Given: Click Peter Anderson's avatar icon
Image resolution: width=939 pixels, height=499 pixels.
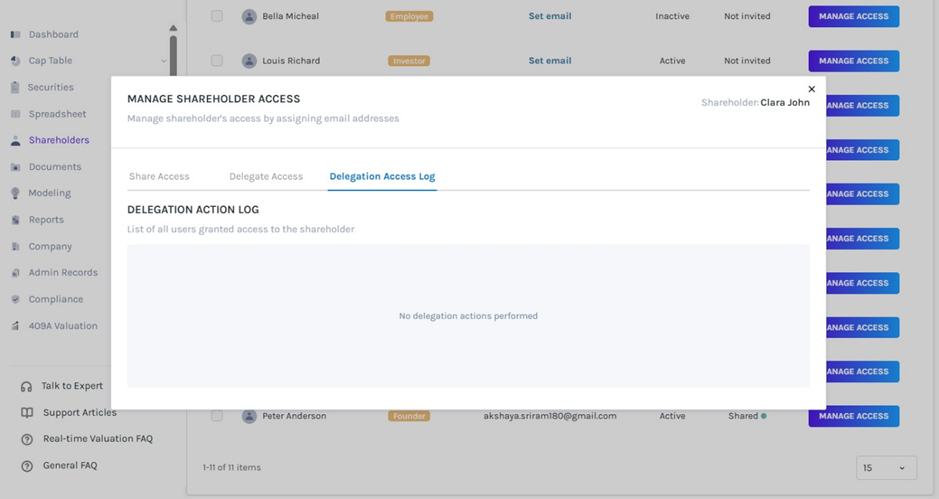Looking at the screenshot, I should click(x=249, y=416).
